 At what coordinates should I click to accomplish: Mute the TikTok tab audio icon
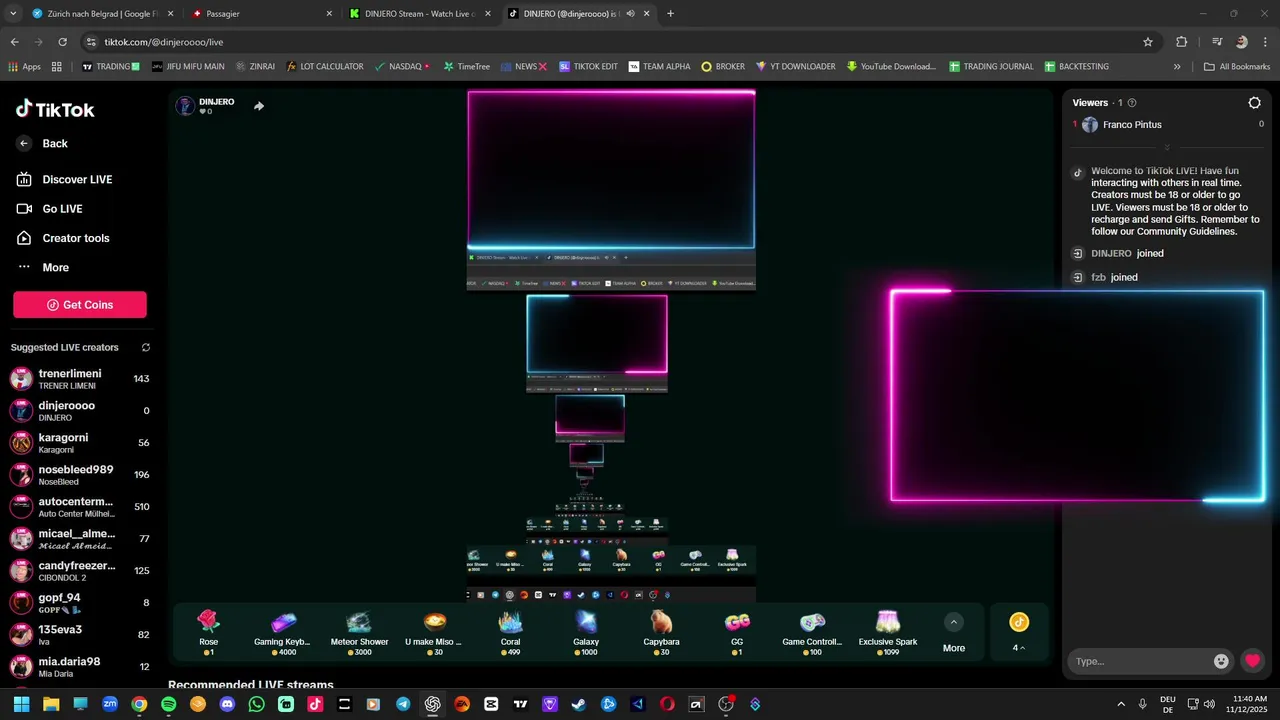(630, 14)
